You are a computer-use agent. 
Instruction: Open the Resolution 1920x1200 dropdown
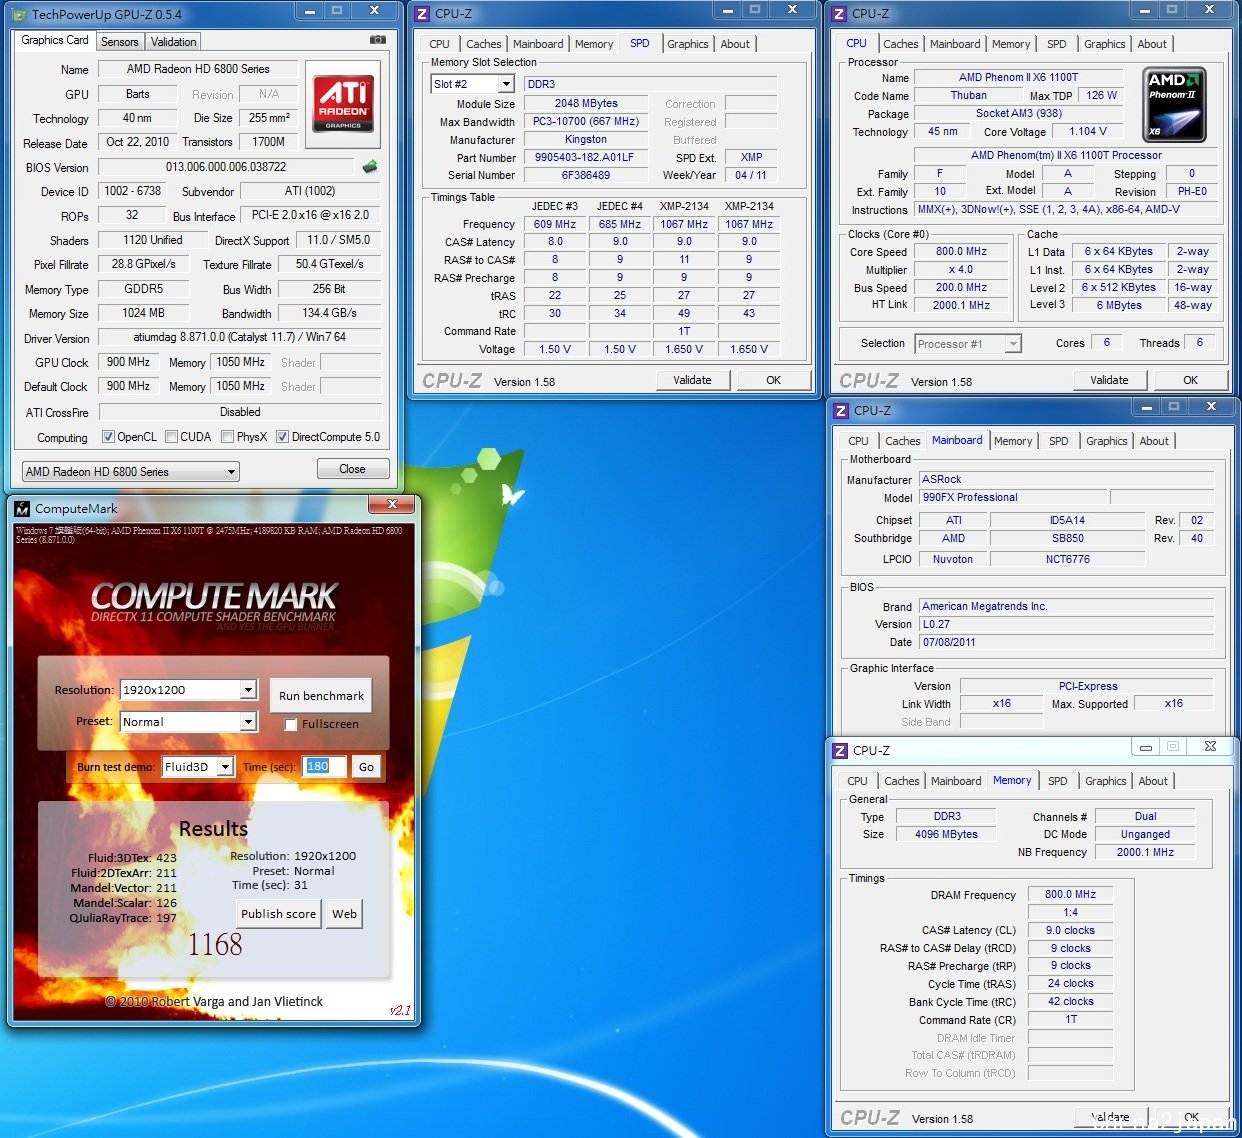pyautogui.click(x=188, y=690)
